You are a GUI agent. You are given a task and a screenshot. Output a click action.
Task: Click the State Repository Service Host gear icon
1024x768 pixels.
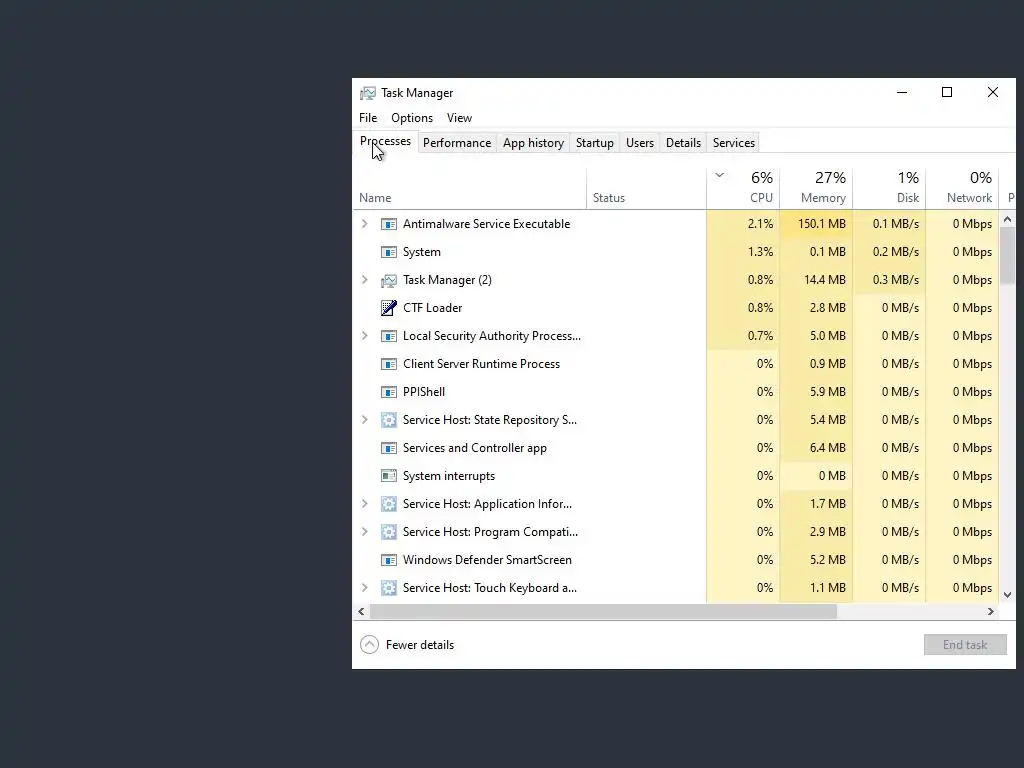[x=389, y=420]
